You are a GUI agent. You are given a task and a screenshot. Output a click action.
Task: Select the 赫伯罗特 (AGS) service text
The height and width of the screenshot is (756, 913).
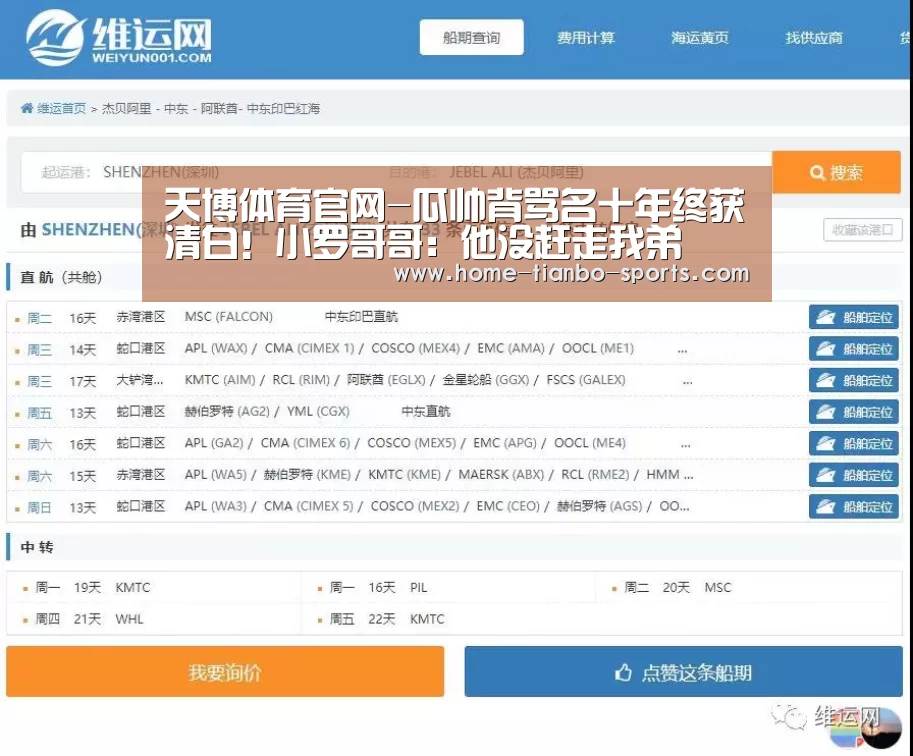pyautogui.click(x=600, y=506)
